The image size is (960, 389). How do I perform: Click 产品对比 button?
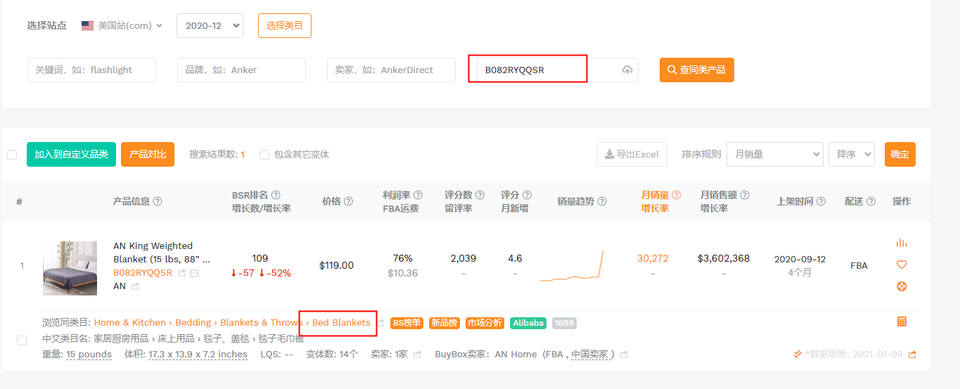click(x=148, y=154)
